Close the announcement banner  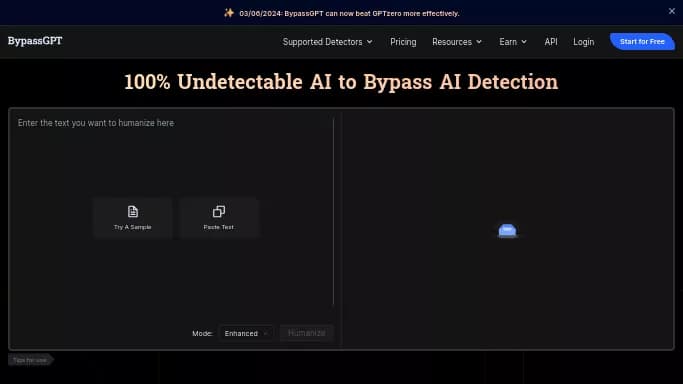(x=672, y=11)
